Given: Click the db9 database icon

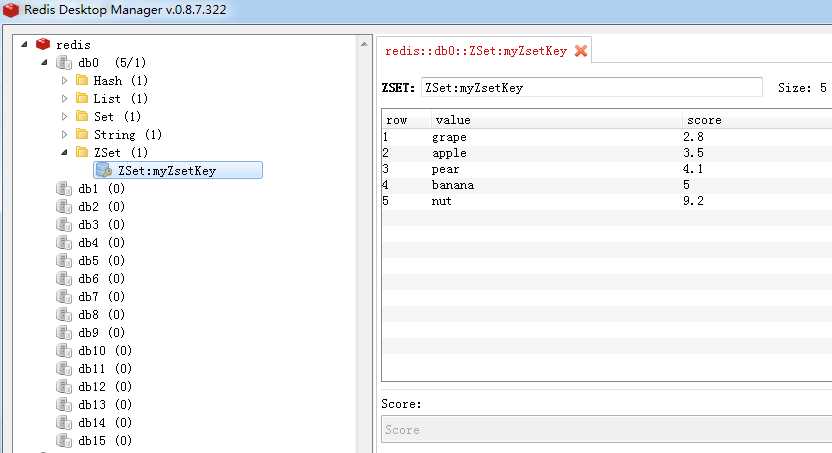Looking at the screenshot, I should tap(64, 333).
